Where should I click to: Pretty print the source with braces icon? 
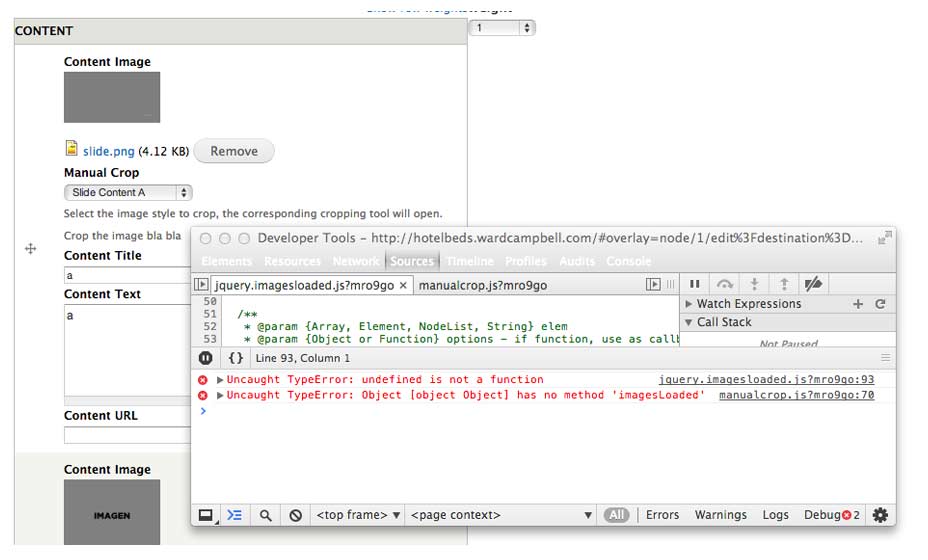point(235,357)
